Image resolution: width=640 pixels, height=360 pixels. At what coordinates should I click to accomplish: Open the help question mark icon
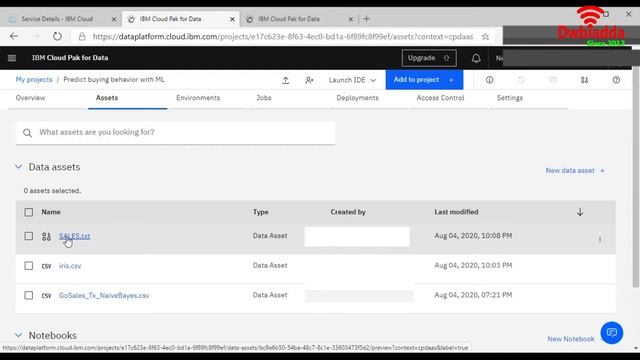point(616,80)
